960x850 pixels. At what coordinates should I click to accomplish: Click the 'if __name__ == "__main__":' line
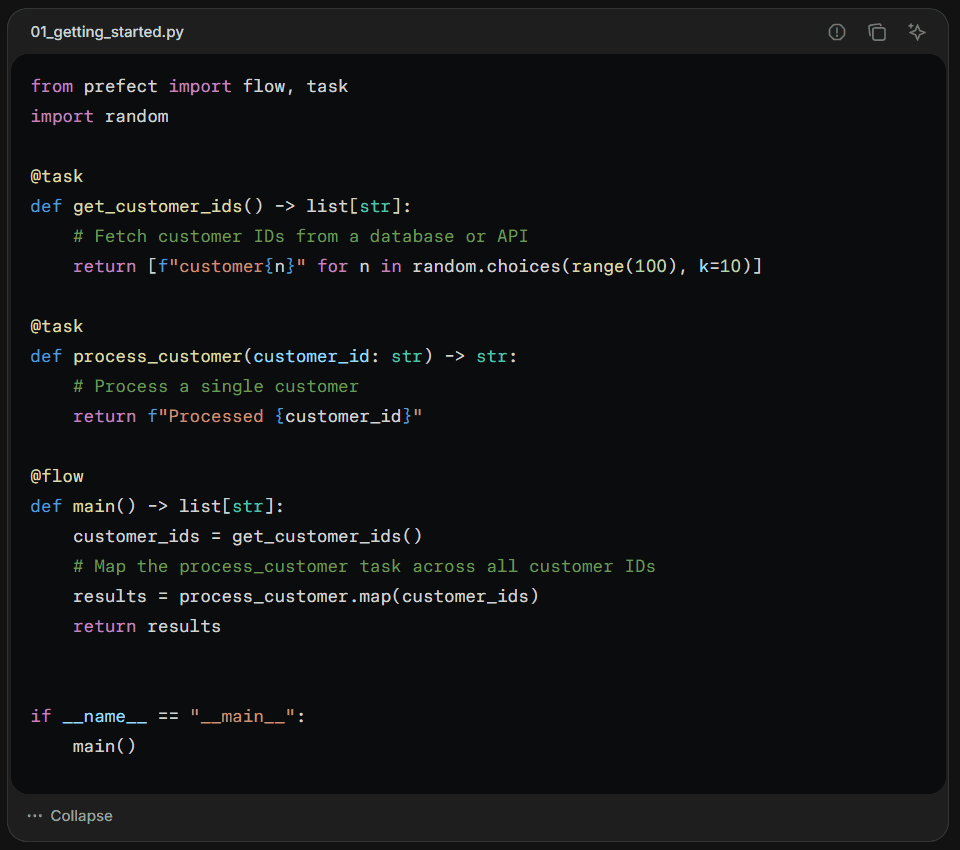168,716
